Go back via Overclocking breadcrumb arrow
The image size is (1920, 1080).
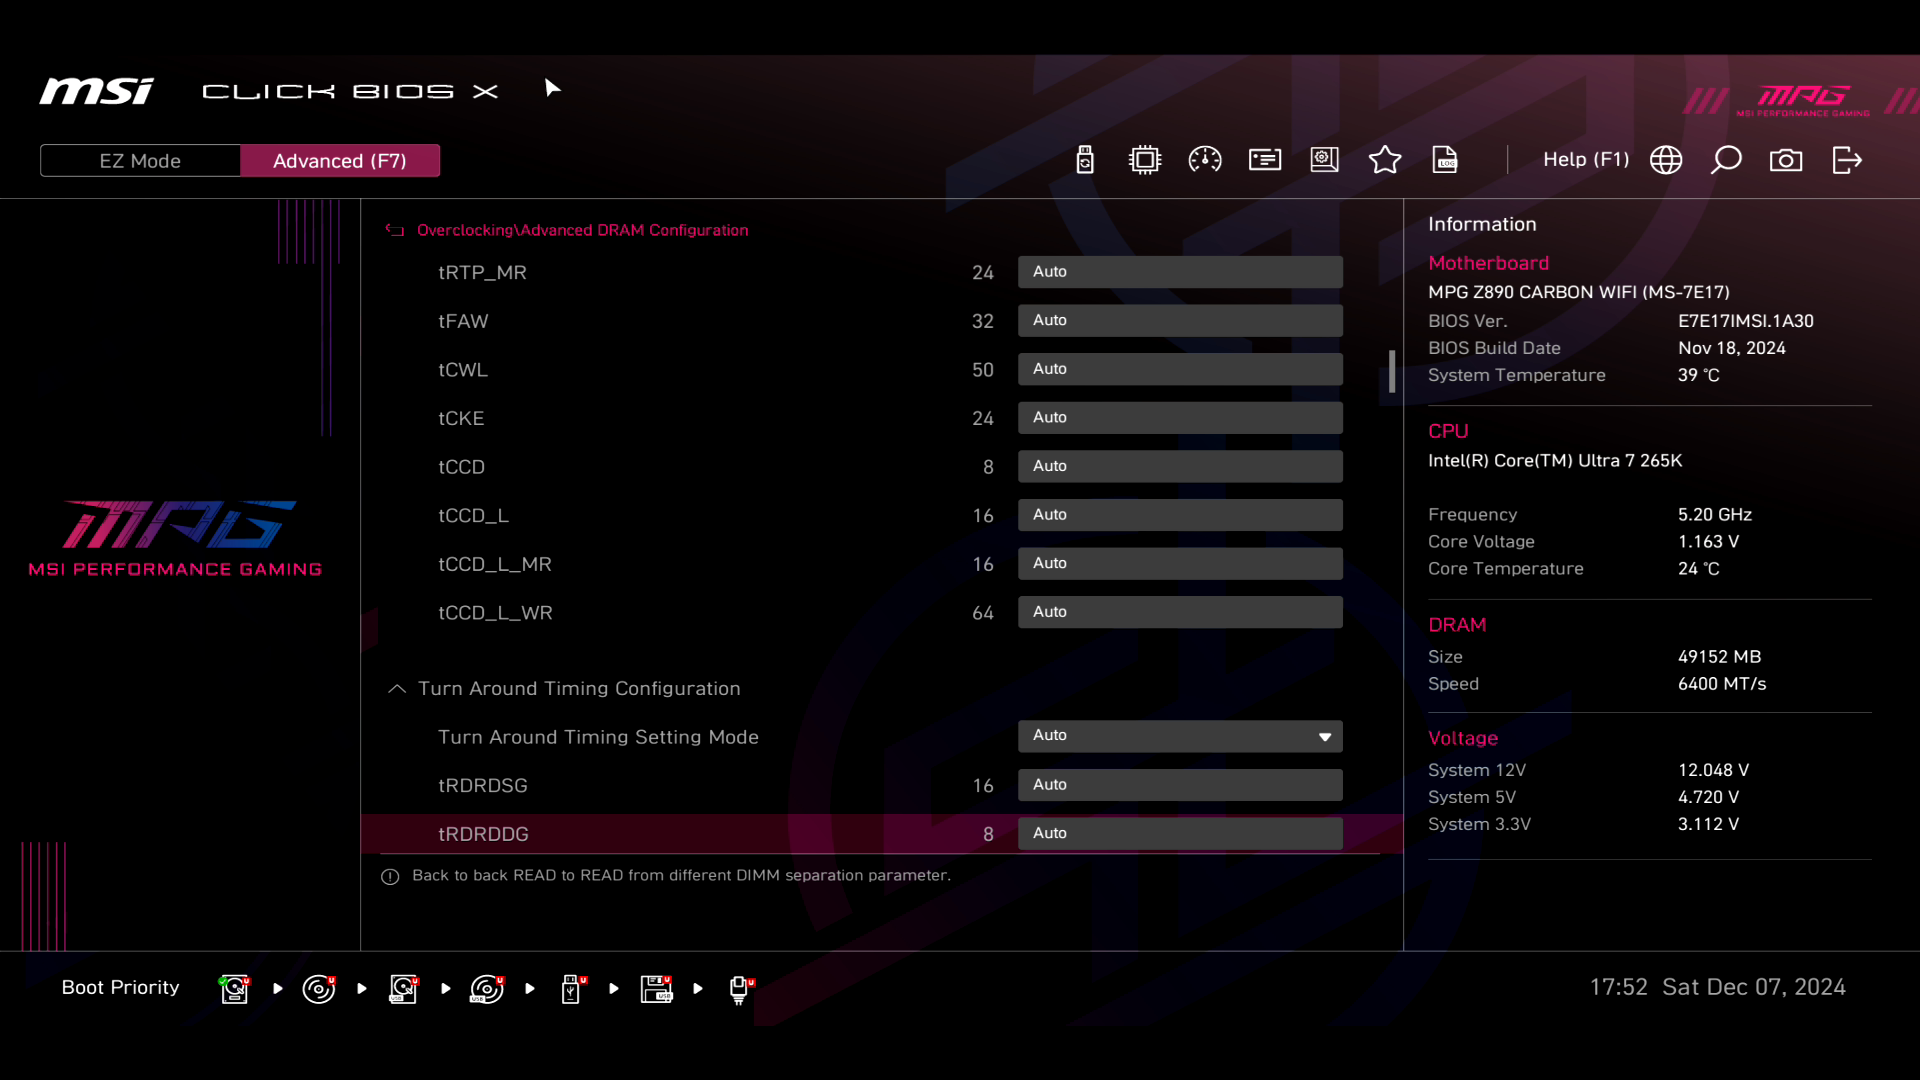(x=395, y=230)
